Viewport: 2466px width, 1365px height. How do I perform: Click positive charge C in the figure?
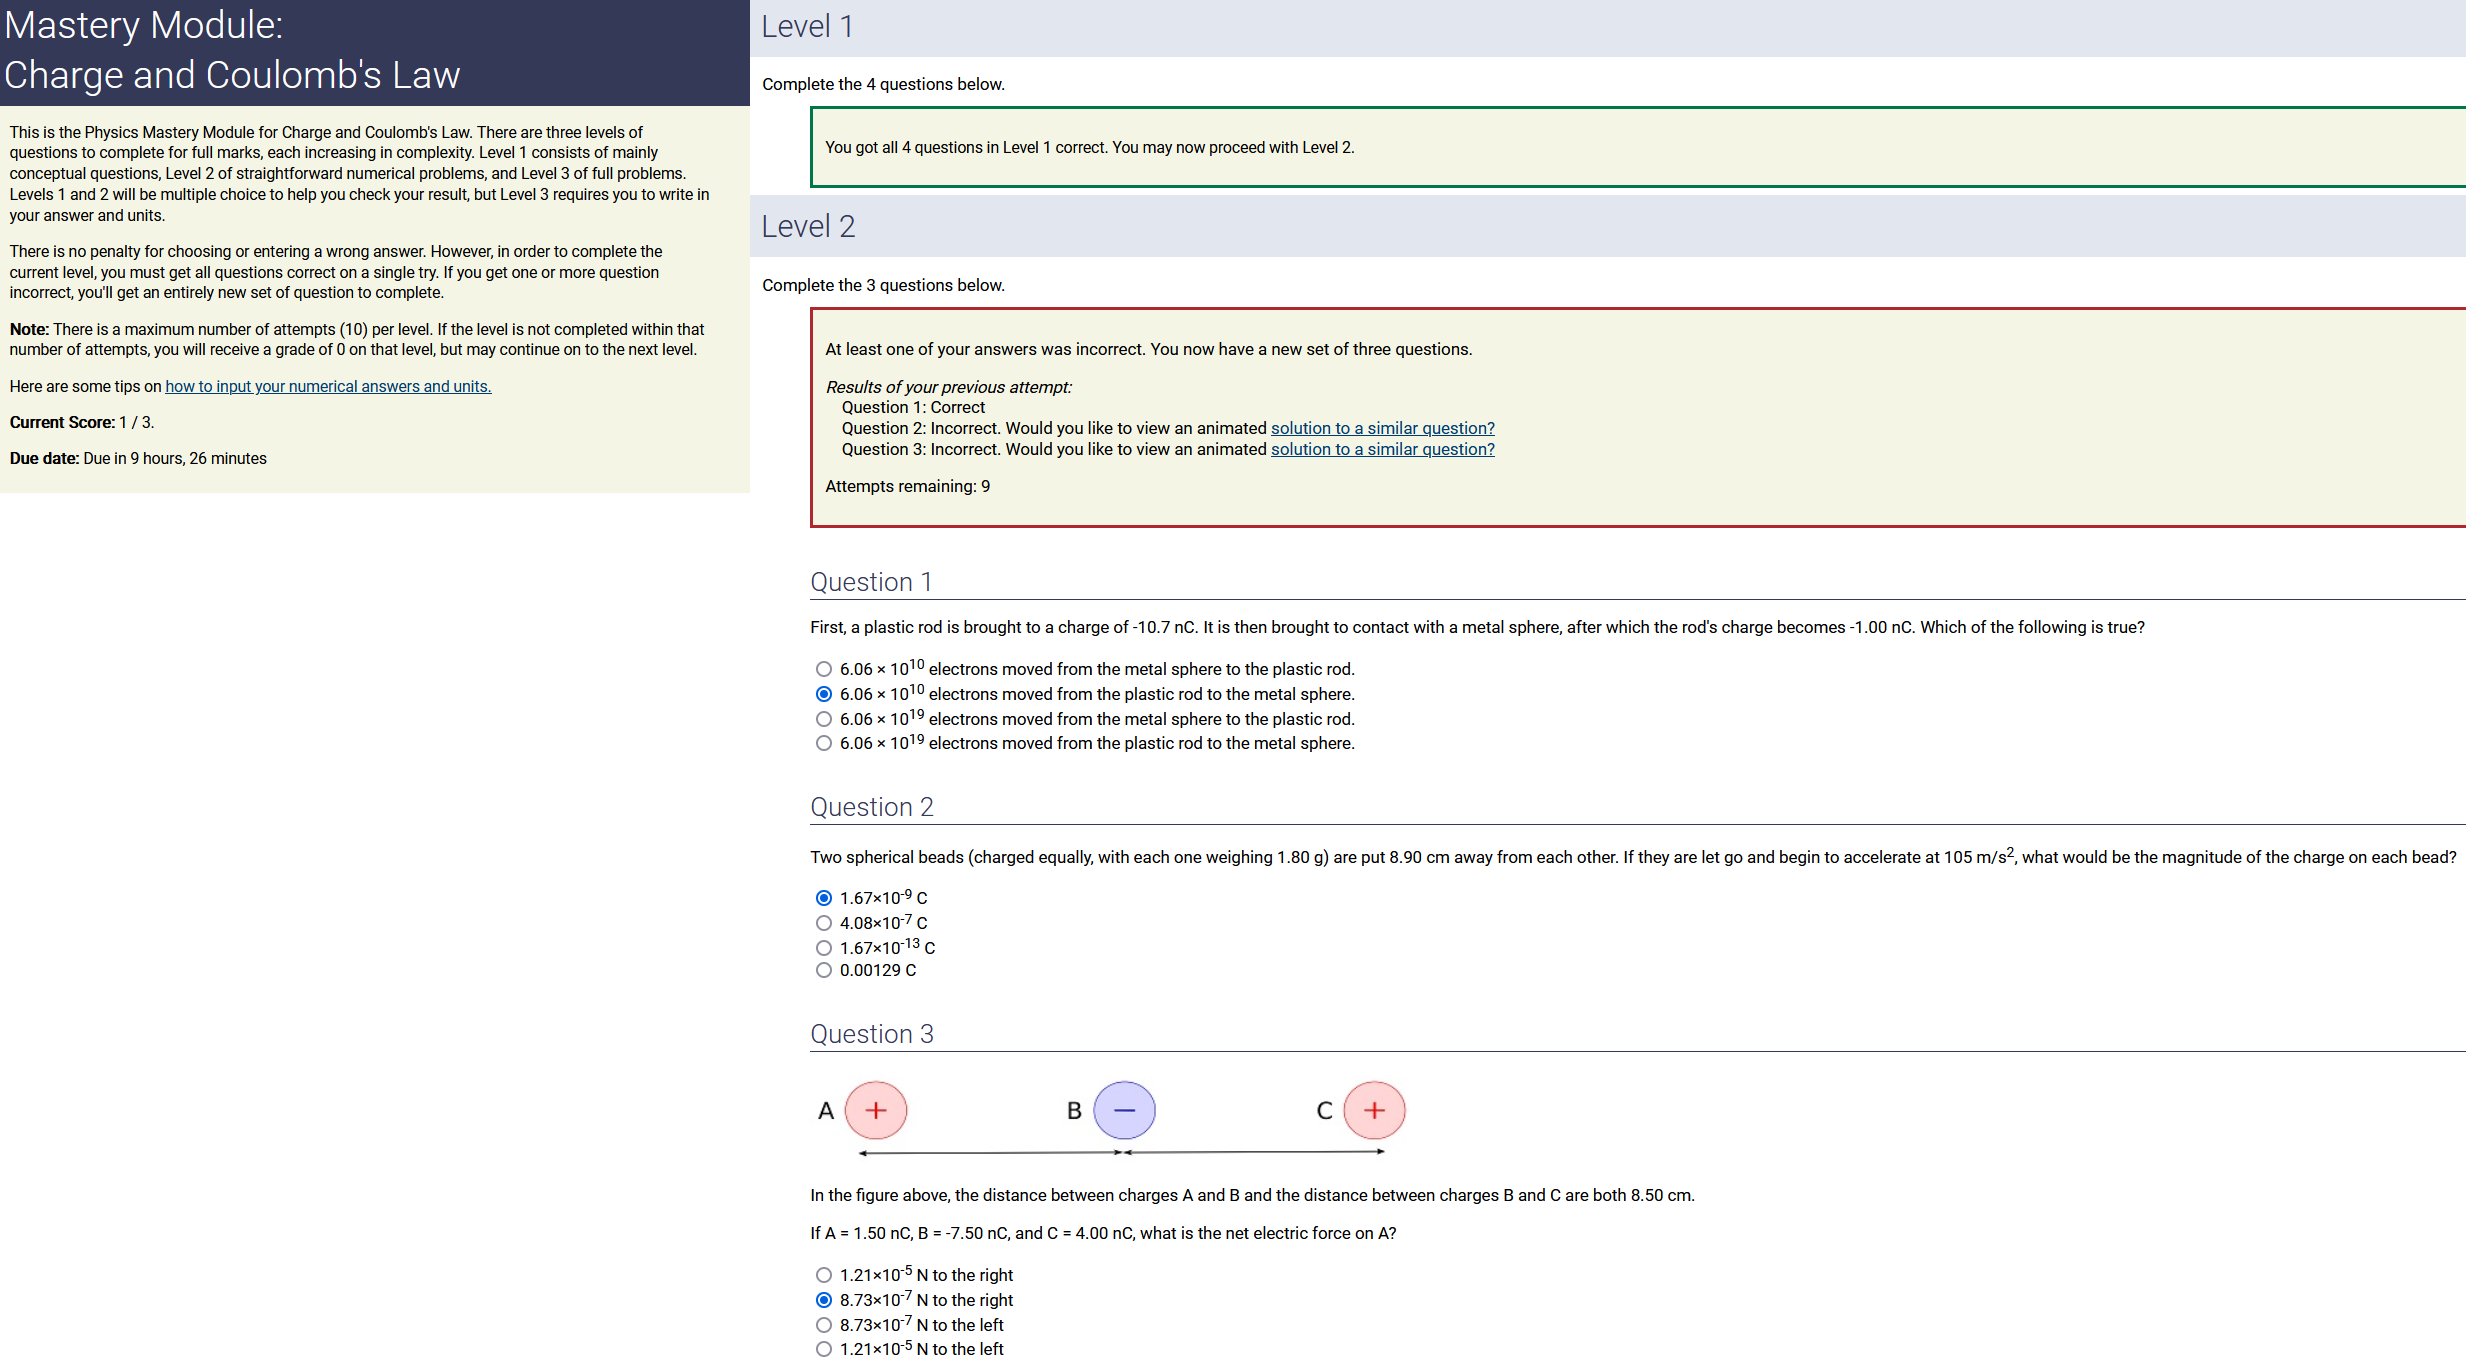(1374, 1110)
